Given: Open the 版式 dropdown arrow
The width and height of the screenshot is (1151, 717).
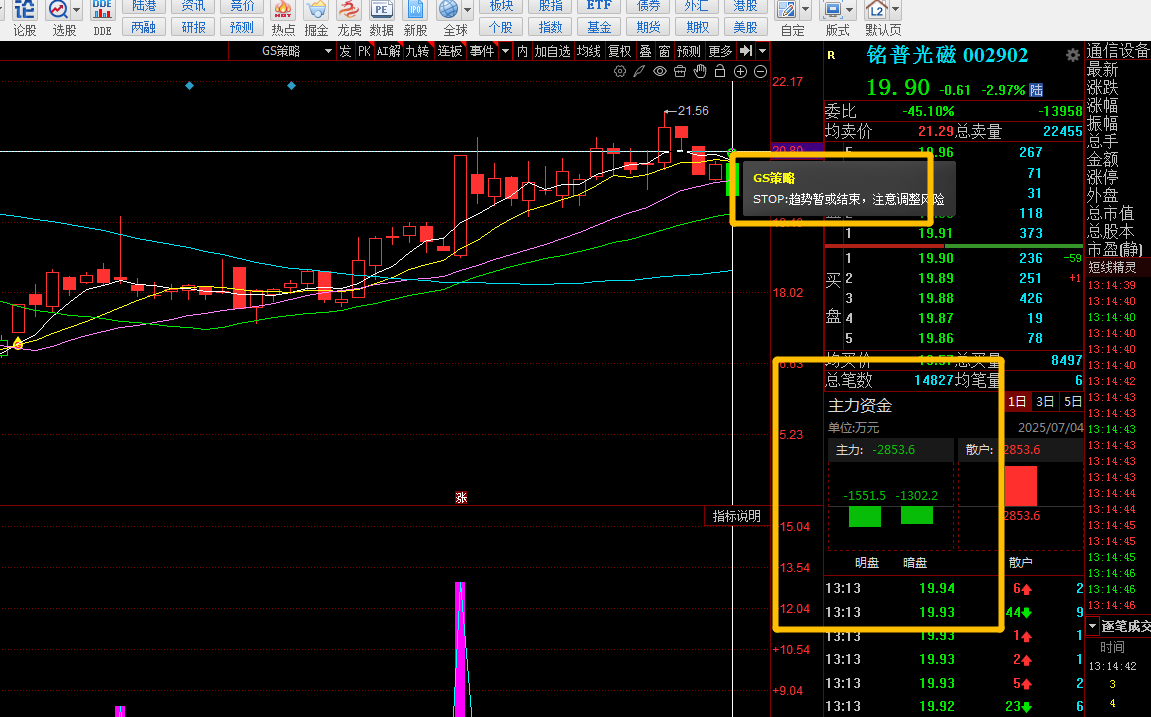Looking at the screenshot, I should point(850,10).
